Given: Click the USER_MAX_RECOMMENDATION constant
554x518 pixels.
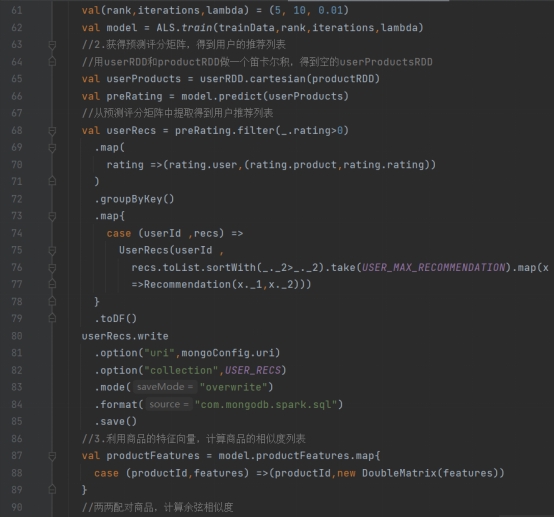Looking at the screenshot, I should click(434, 267).
